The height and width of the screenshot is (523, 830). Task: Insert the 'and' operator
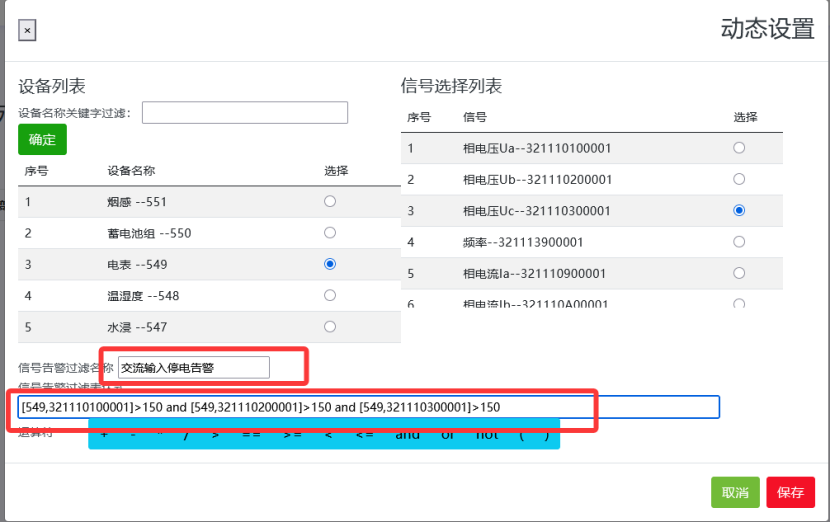407,435
